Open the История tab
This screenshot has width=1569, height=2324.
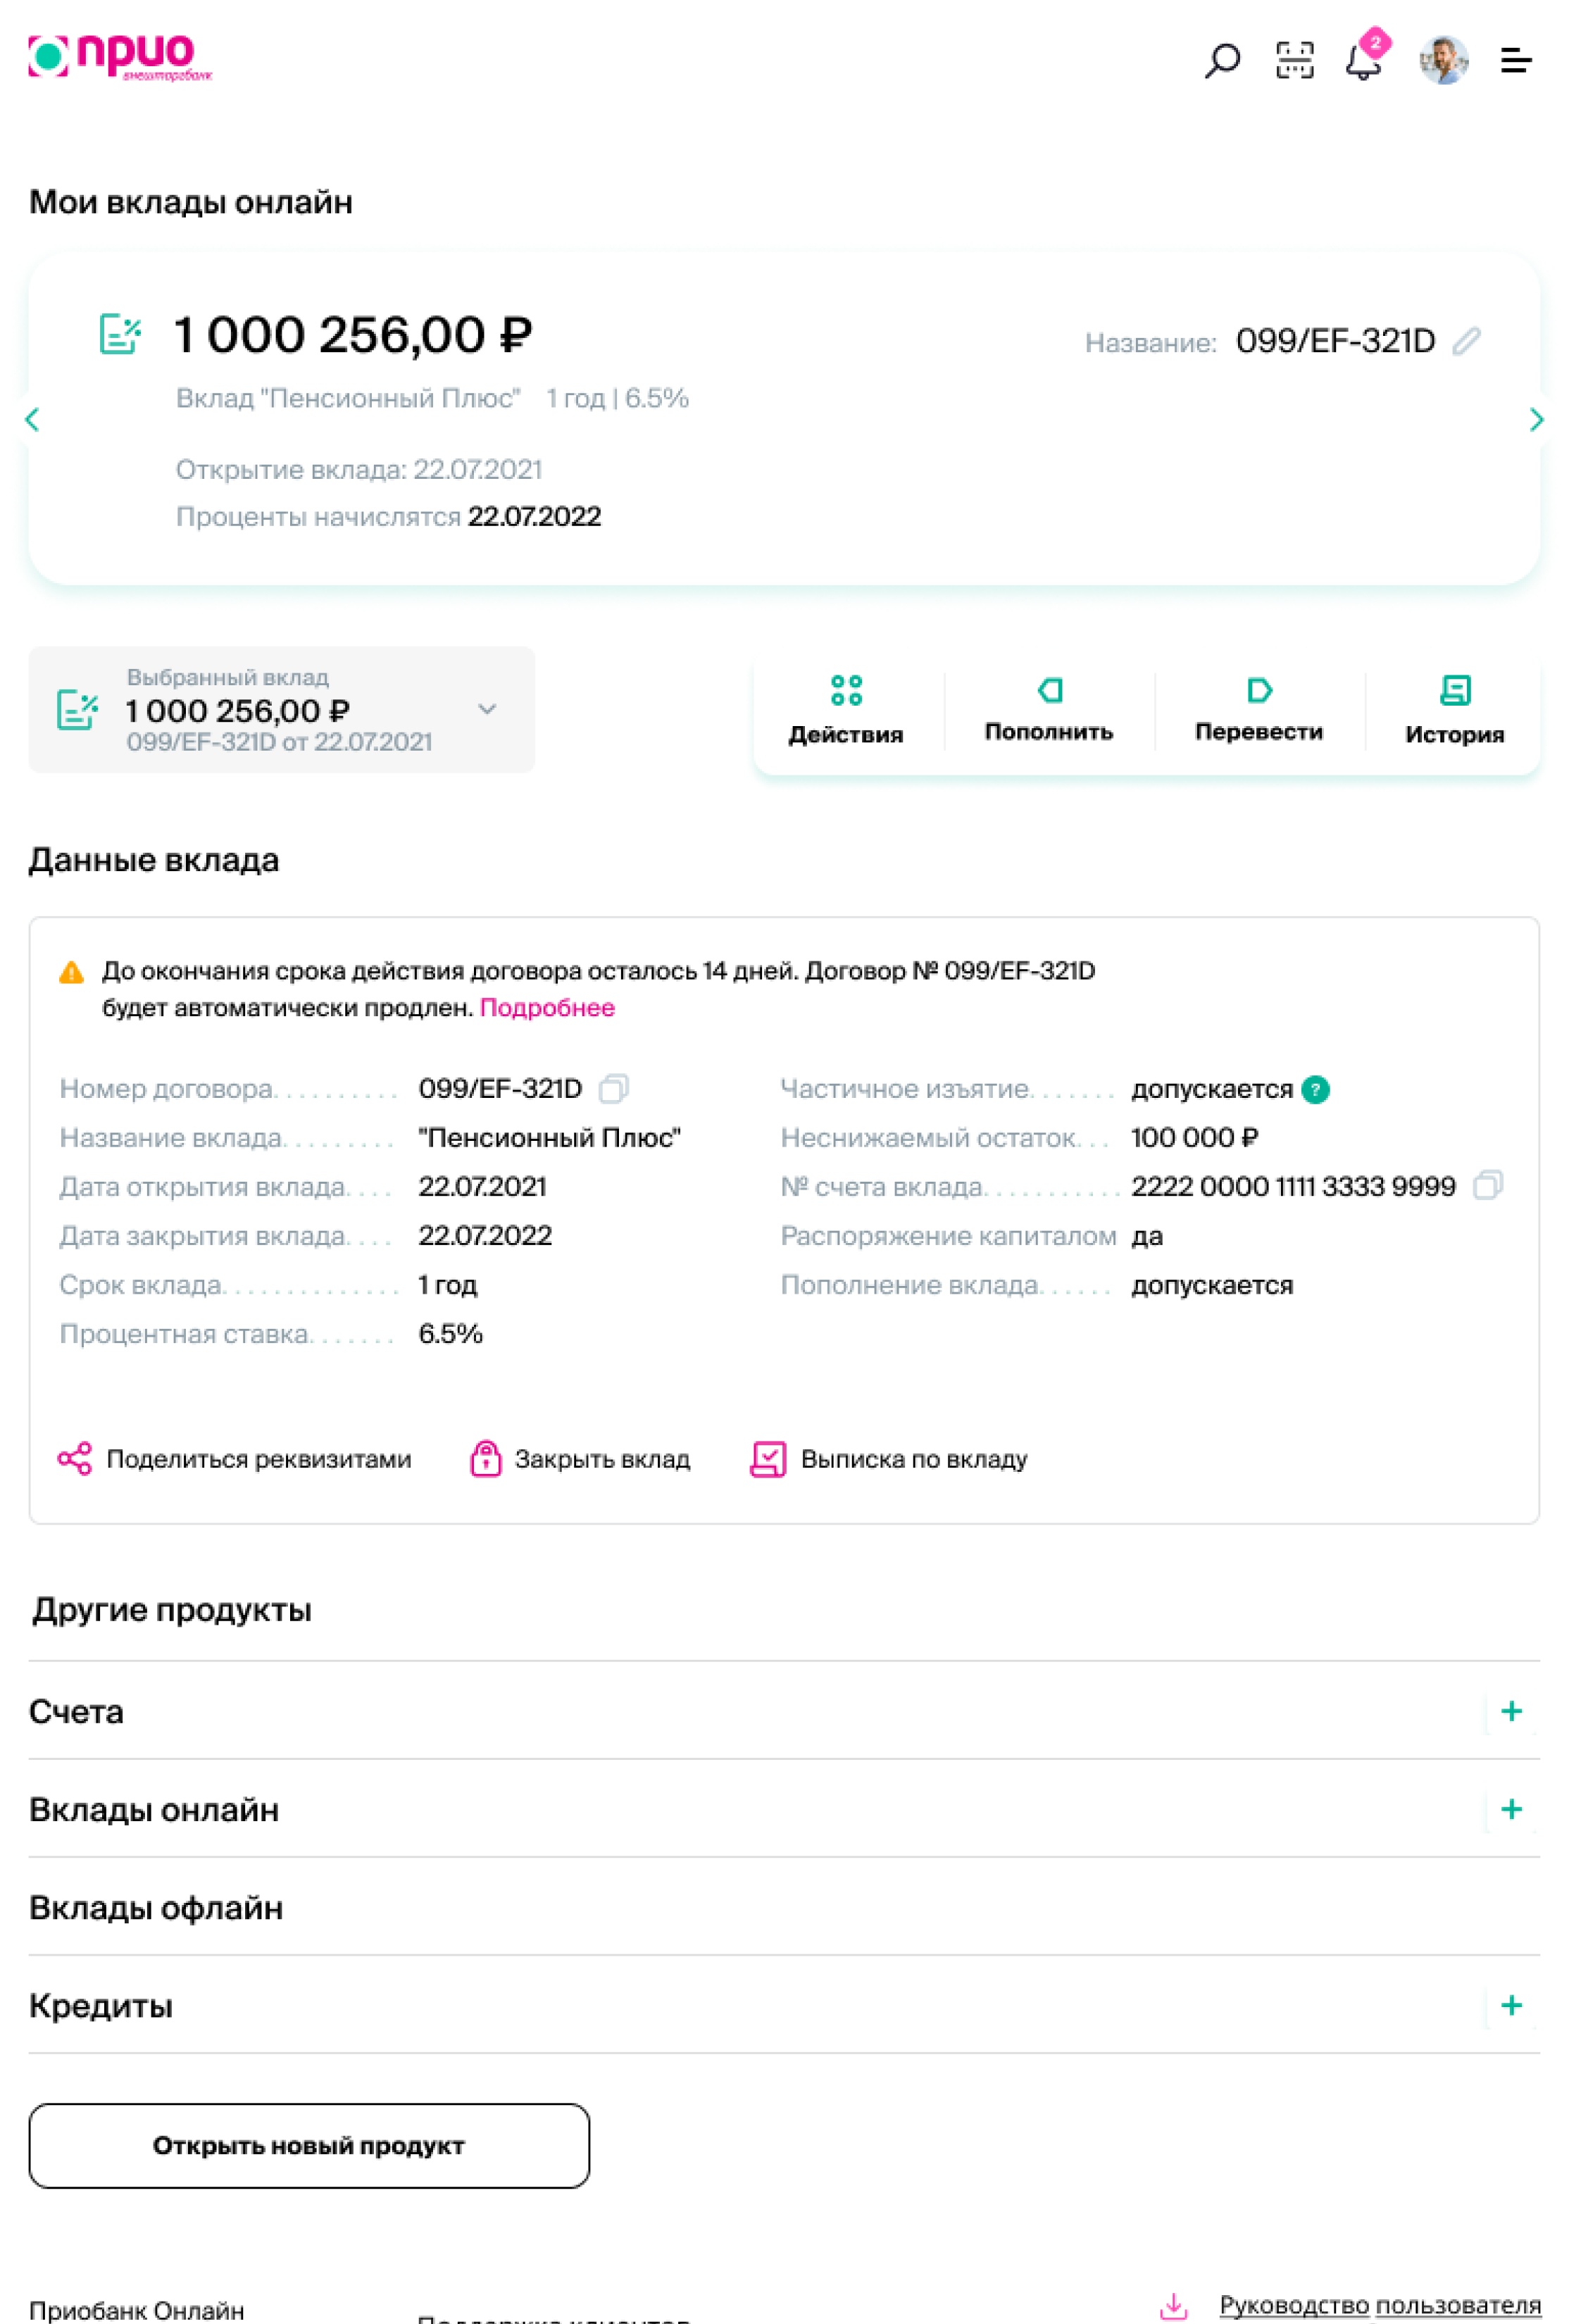tap(1454, 710)
